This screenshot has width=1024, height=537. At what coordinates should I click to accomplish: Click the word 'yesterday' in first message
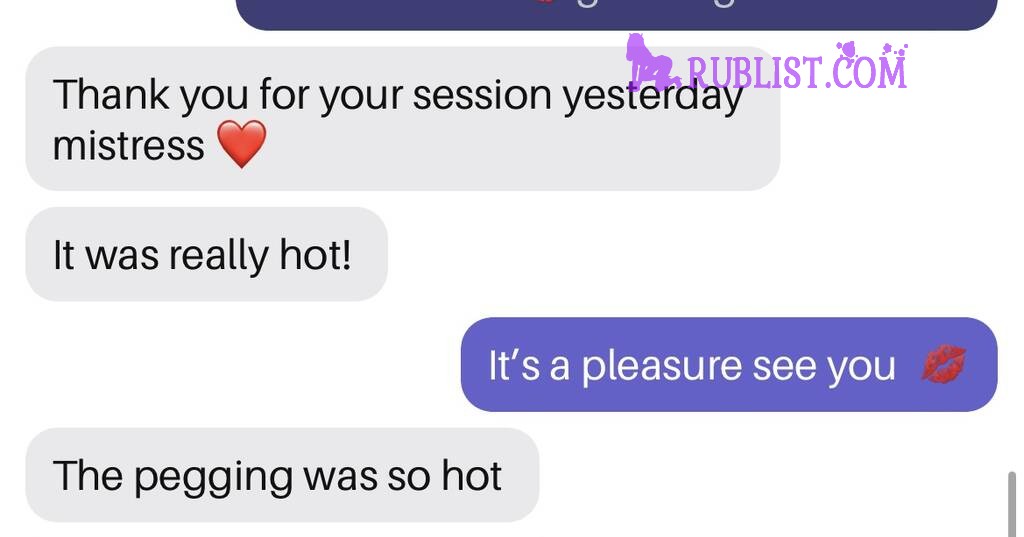(653, 97)
